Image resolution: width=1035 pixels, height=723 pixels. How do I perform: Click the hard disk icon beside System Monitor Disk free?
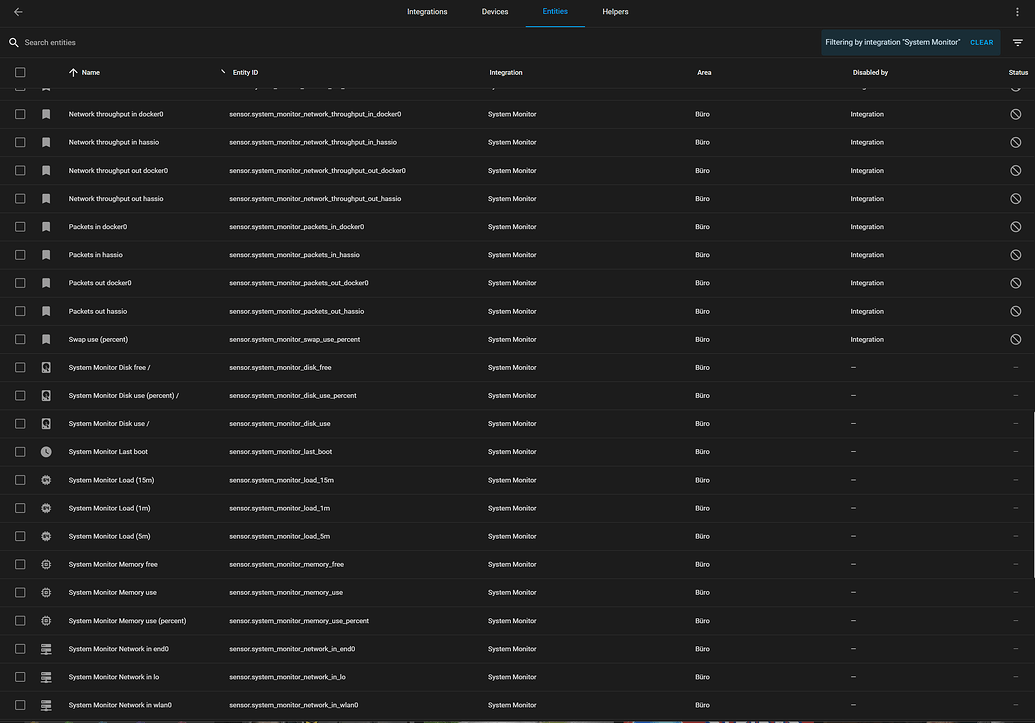(x=46, y=367)
